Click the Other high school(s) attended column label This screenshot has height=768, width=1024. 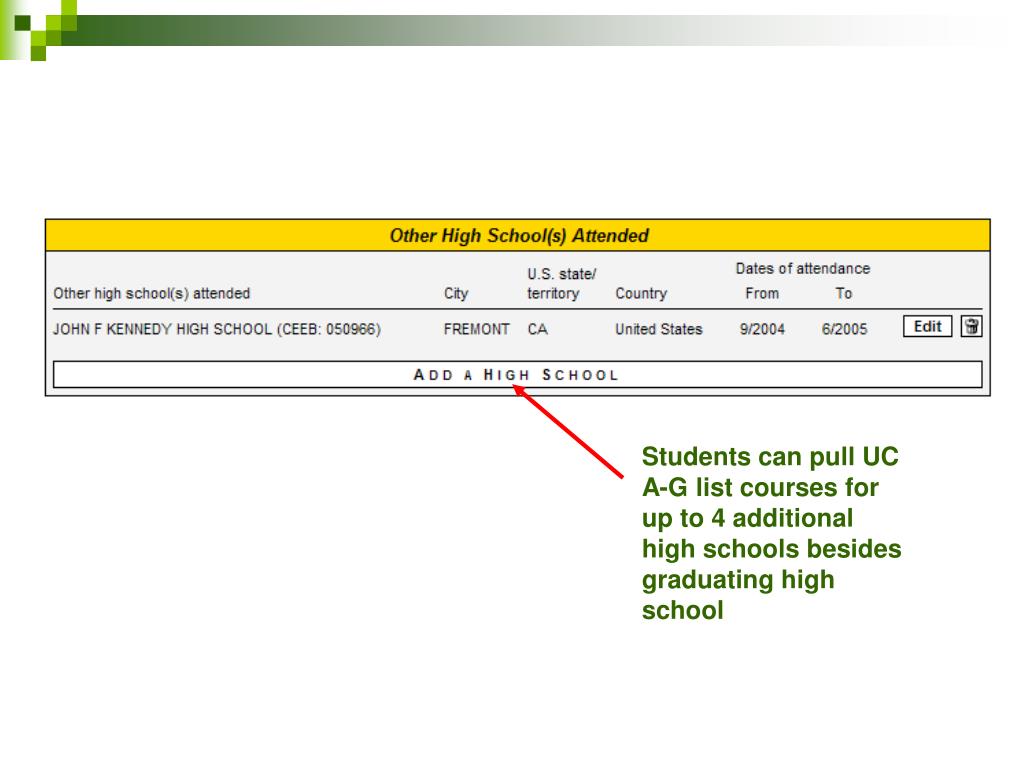pos(151,294)
